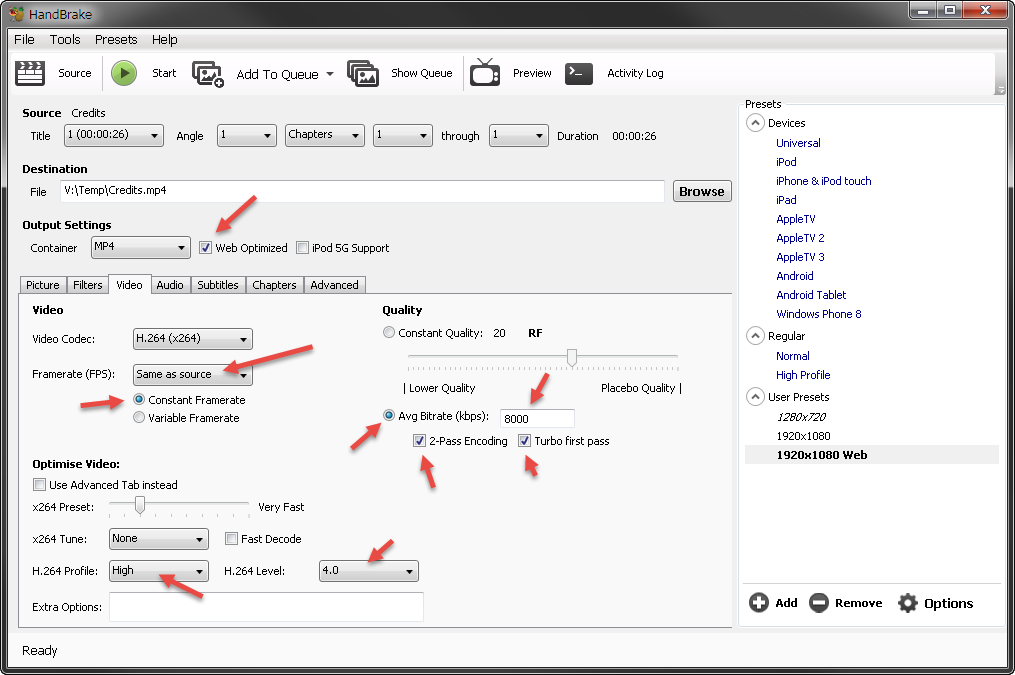Toggle the Web Optimized checkbox
This screenshot has width=1015, height=675.
205,247
